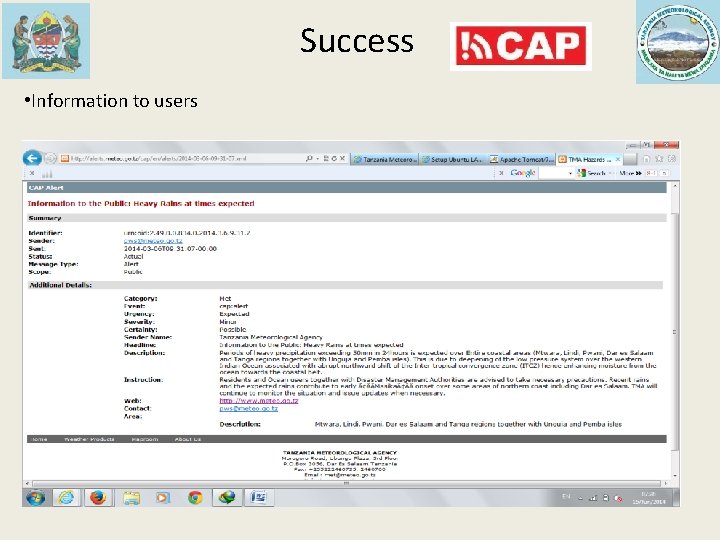Open Firefox from the taskbar
The width and height of the screenshot is (720, 540).
tap(98, 498)
